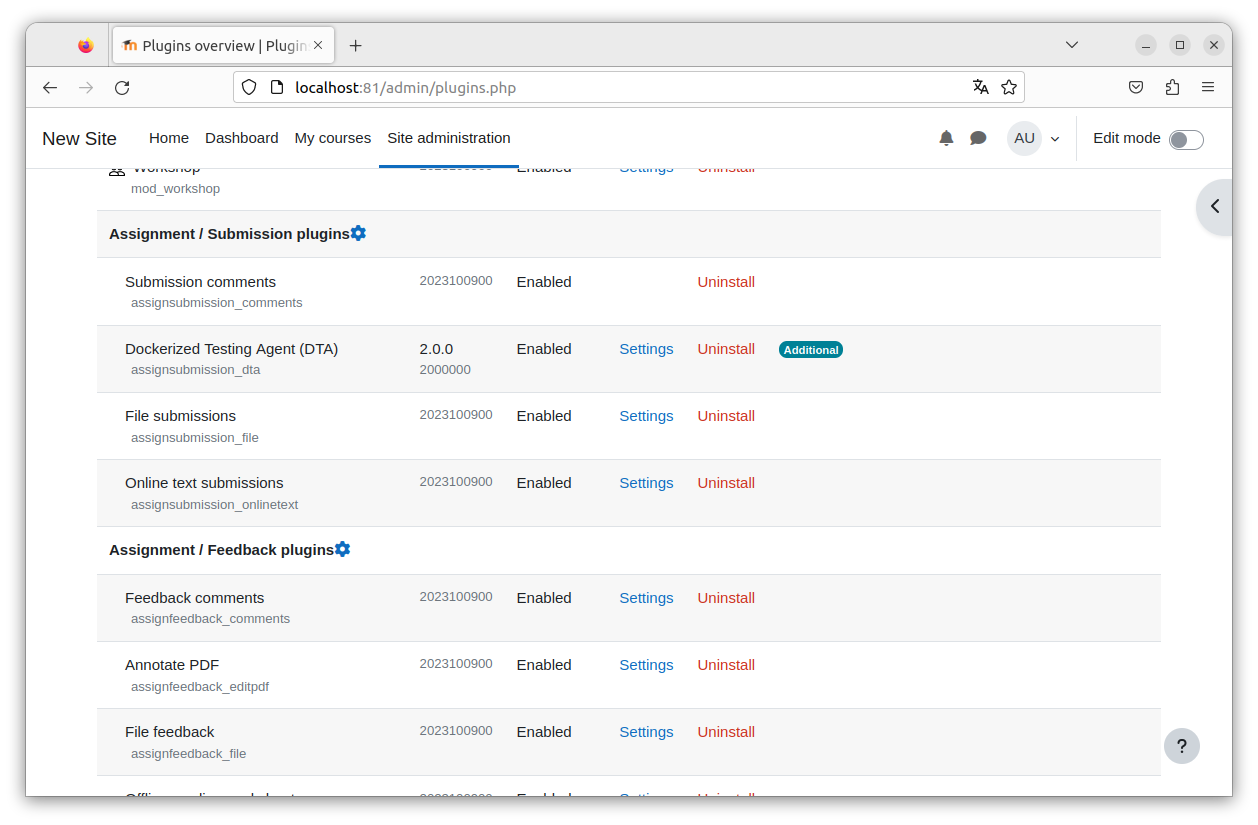Select the Plugins overview browser tab
The image size is (1258, 825).
click(x=223, y=45)
